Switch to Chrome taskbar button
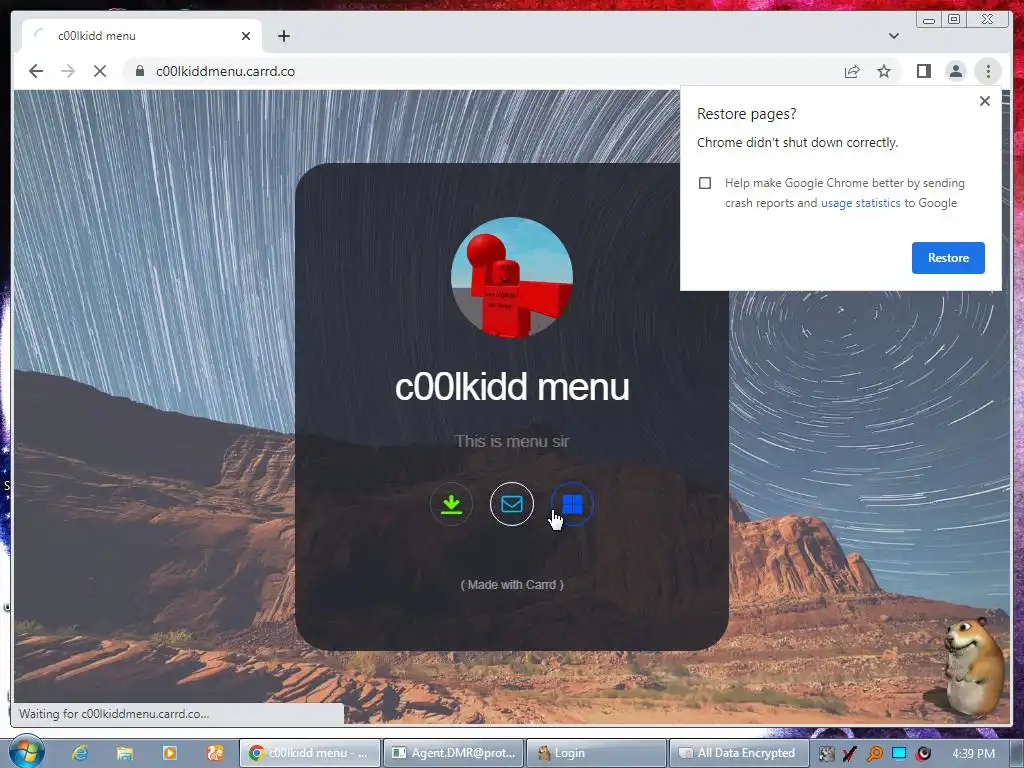 tap(309, 753)
